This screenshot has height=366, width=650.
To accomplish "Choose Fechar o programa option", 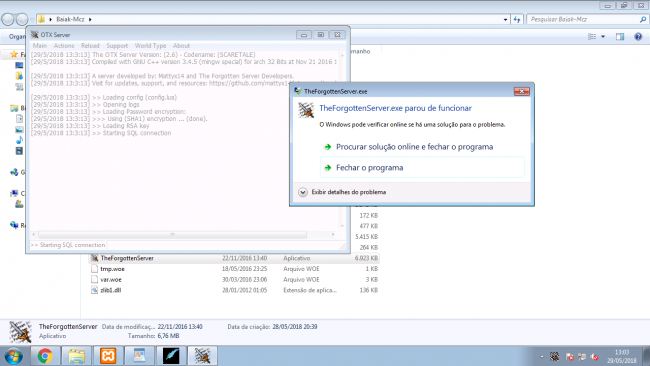I will pyautogui.click(x=422, y=167).
